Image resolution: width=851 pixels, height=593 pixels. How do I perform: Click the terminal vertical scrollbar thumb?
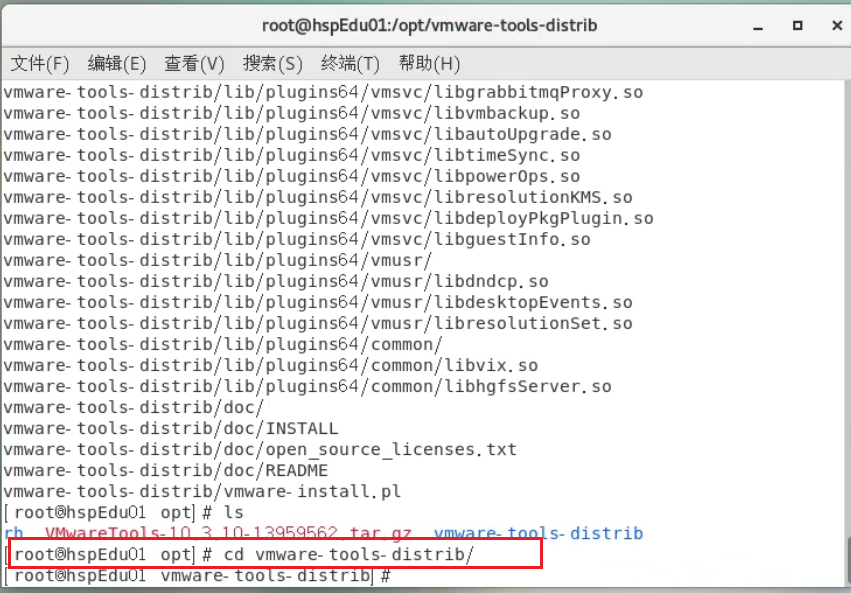(848, 559)
